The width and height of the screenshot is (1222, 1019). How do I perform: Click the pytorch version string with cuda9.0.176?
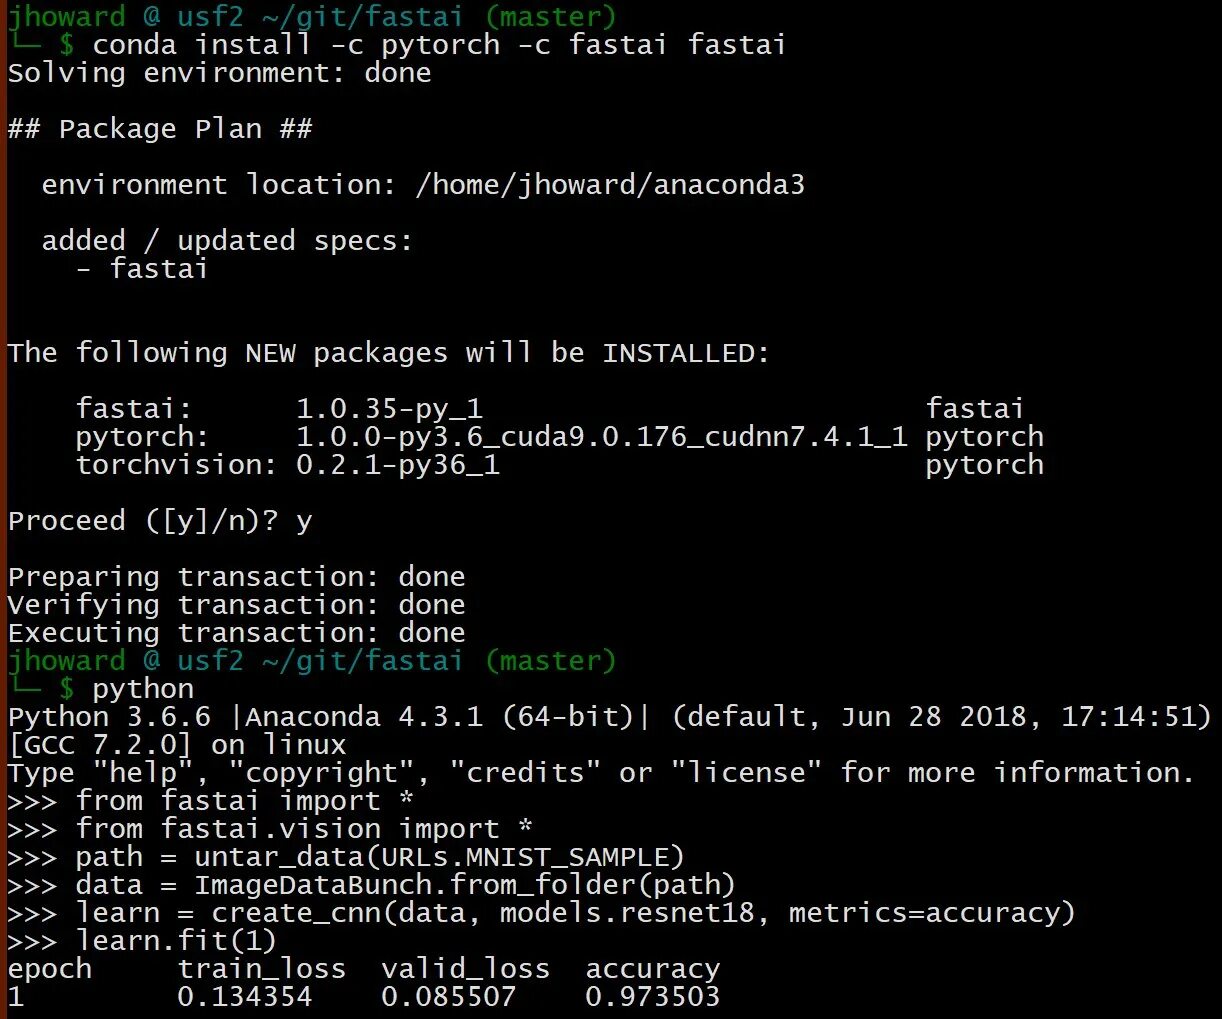pyautogui.click(x=602, y=437)
